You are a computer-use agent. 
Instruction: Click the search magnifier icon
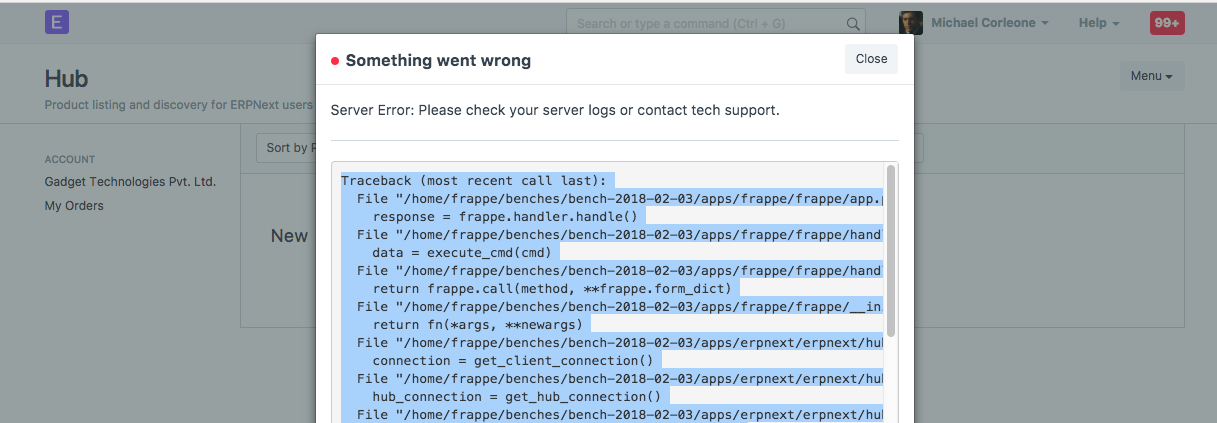click(x=853, y=23)
